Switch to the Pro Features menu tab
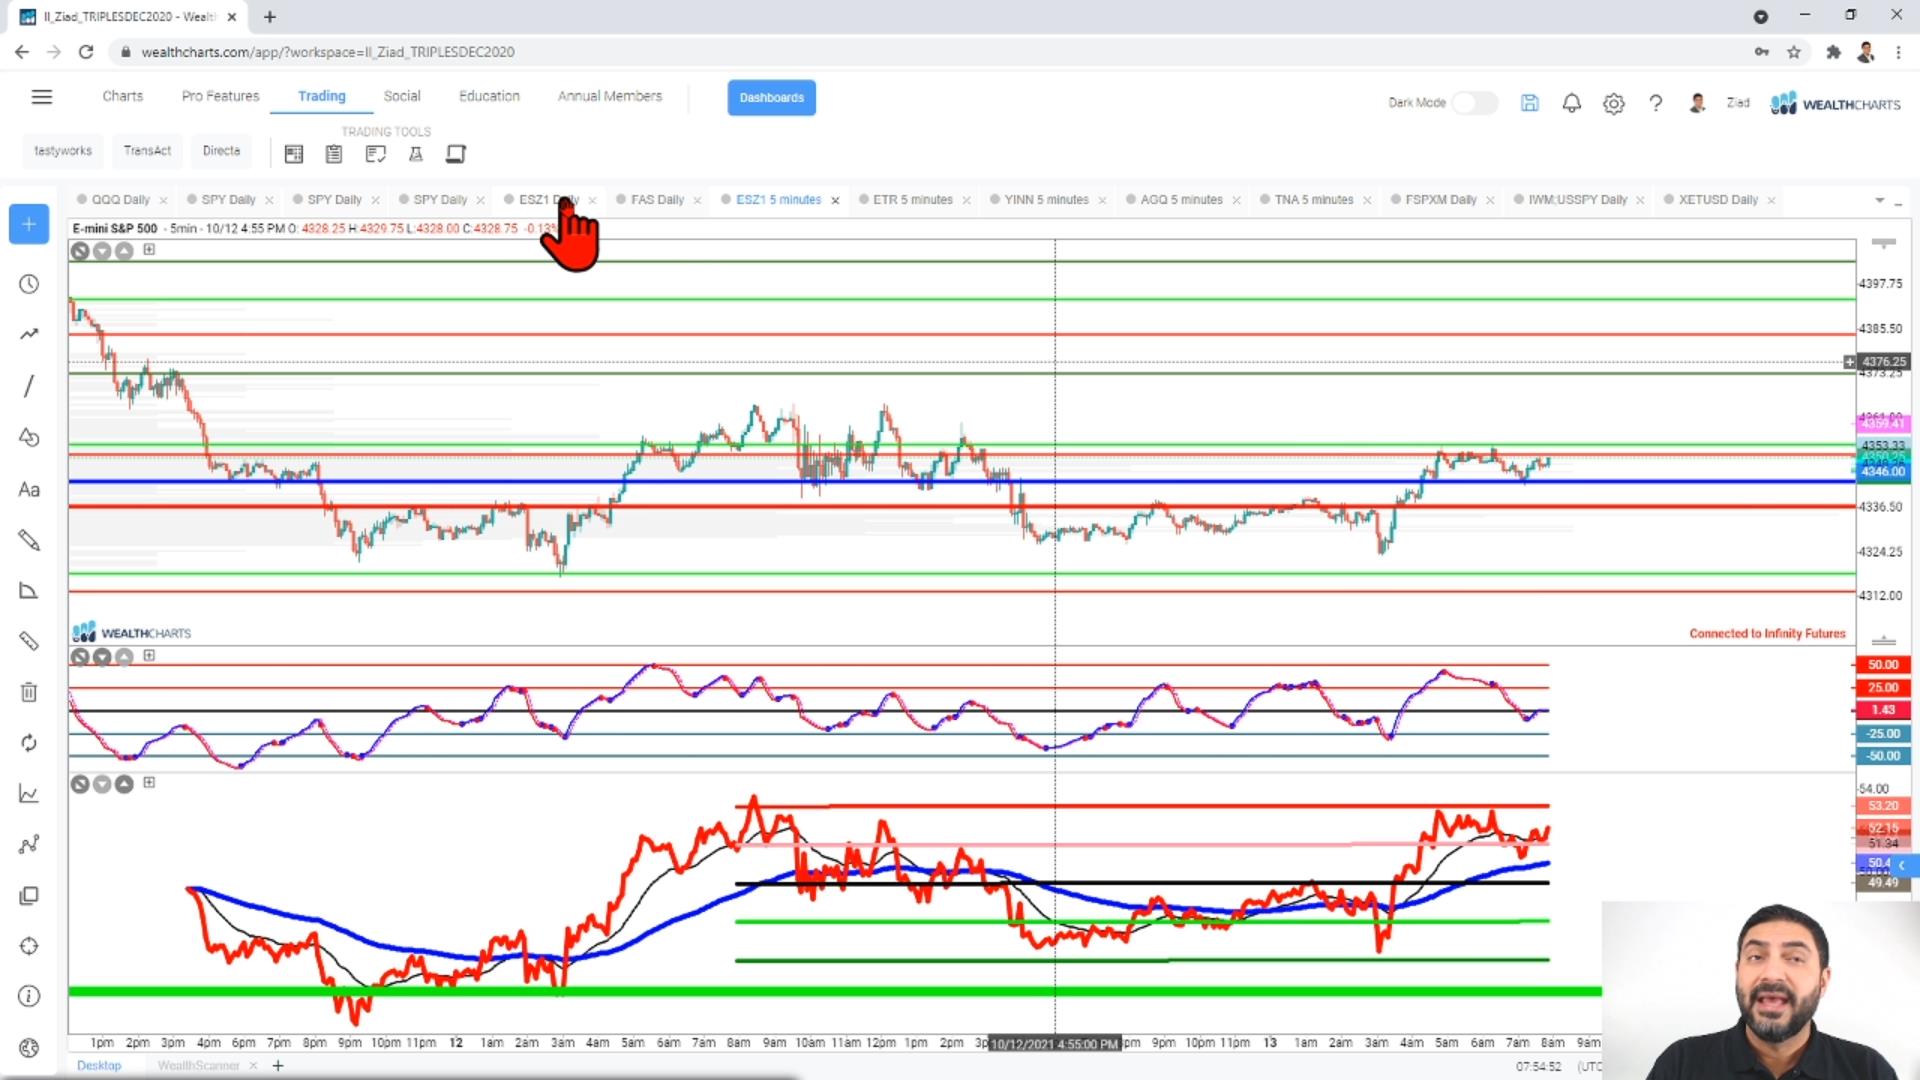This screenshot has width=1920, height=1080. pyautogui.click(x=221, y=96)
